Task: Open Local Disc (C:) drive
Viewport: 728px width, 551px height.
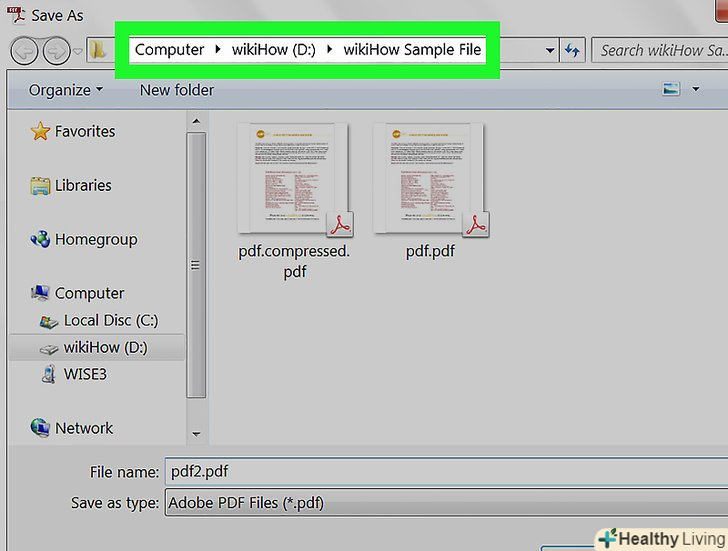Action: pos(111,320)
